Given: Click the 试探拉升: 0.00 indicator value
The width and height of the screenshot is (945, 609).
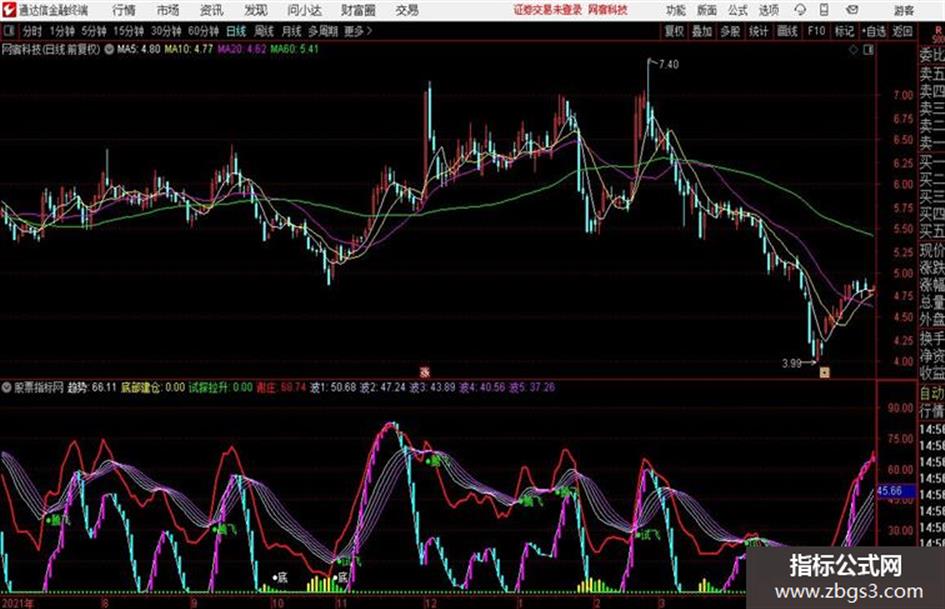Looking at the screenshot, I should click(x=221, y=387).
